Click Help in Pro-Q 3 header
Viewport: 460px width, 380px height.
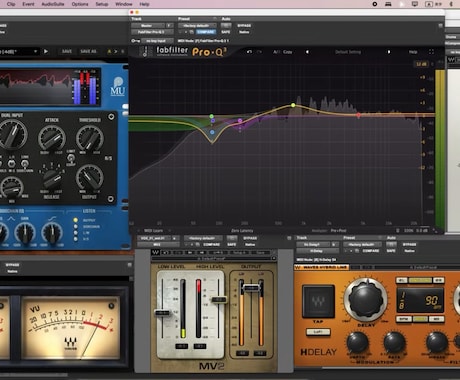point(413,52)
